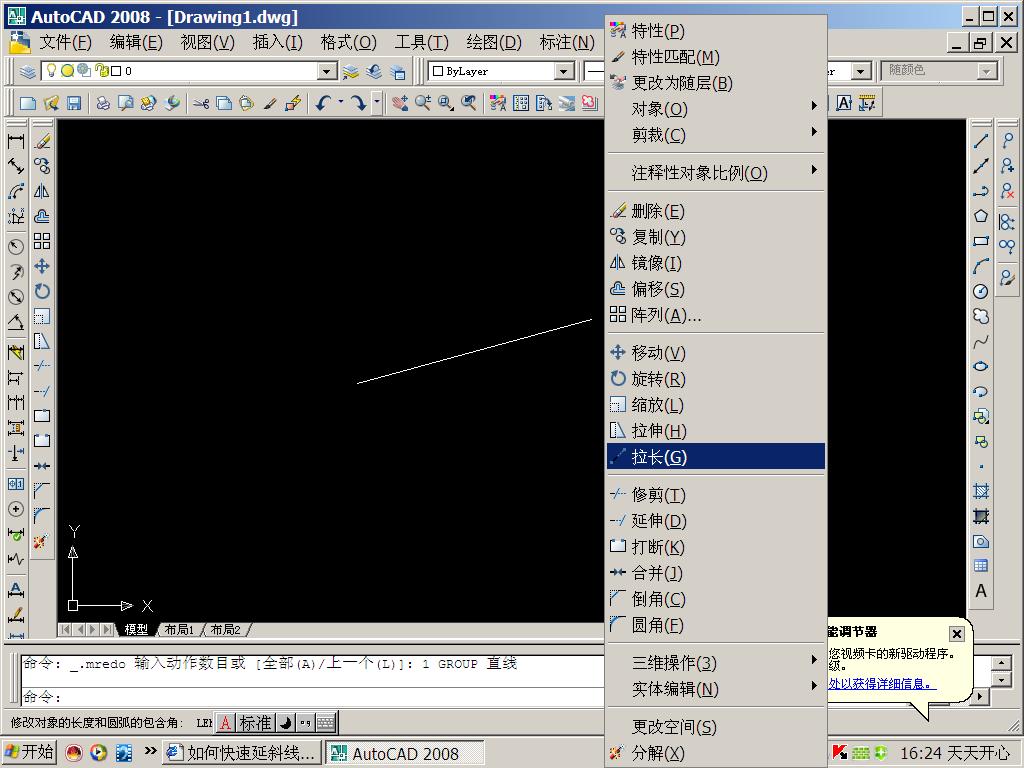Open the 文件(F) menu
Screen dimensions: 1024x768
[65, 42]
